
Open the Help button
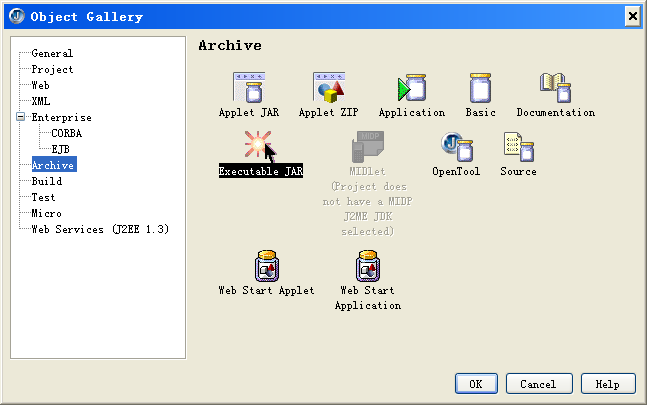click(608, 384)
